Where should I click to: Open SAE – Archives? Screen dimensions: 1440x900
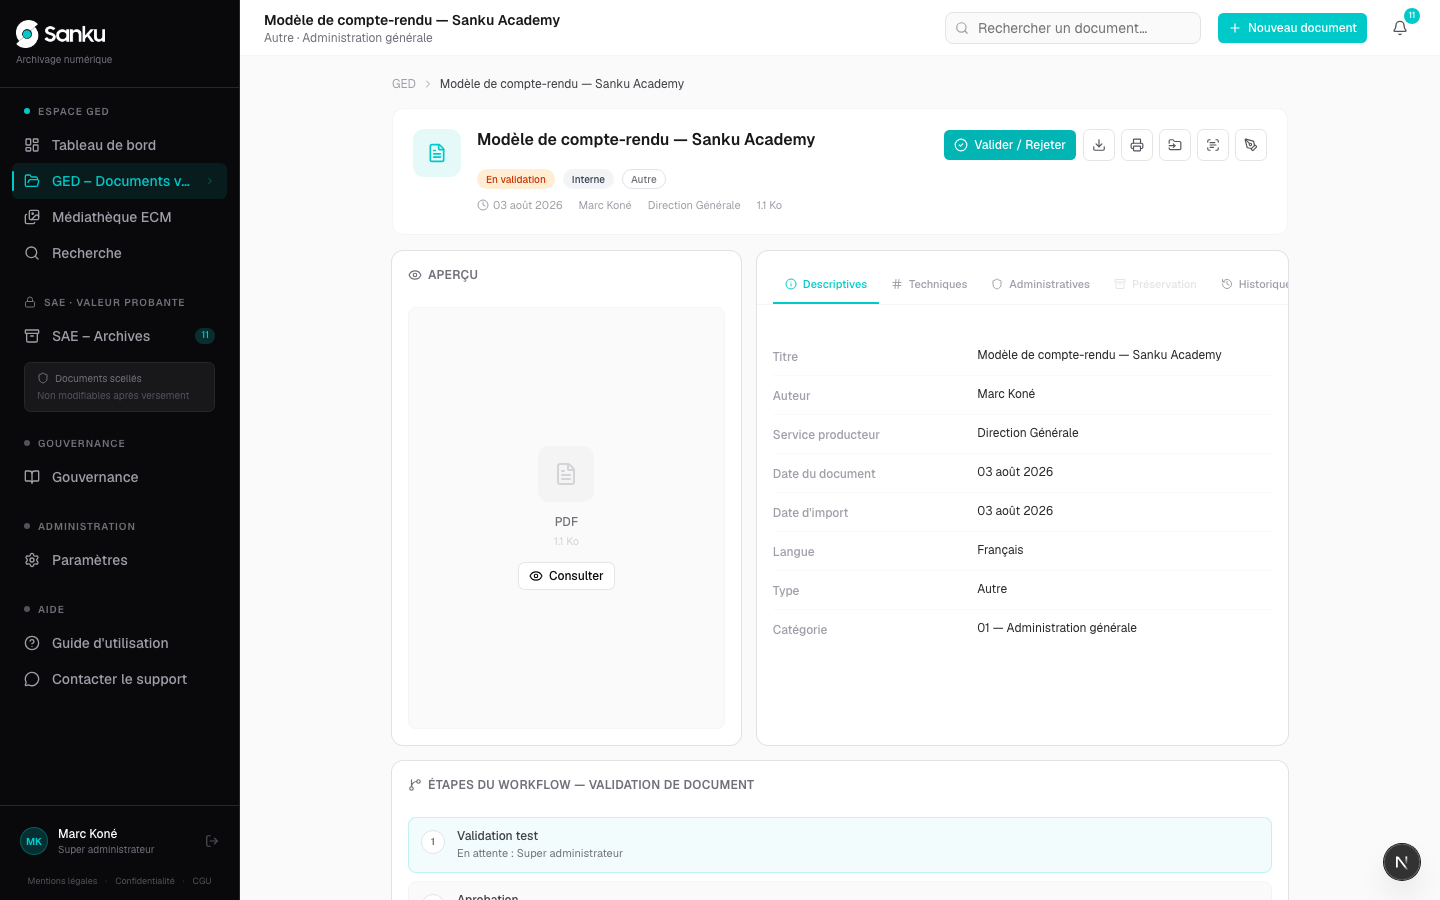[120, 336]
